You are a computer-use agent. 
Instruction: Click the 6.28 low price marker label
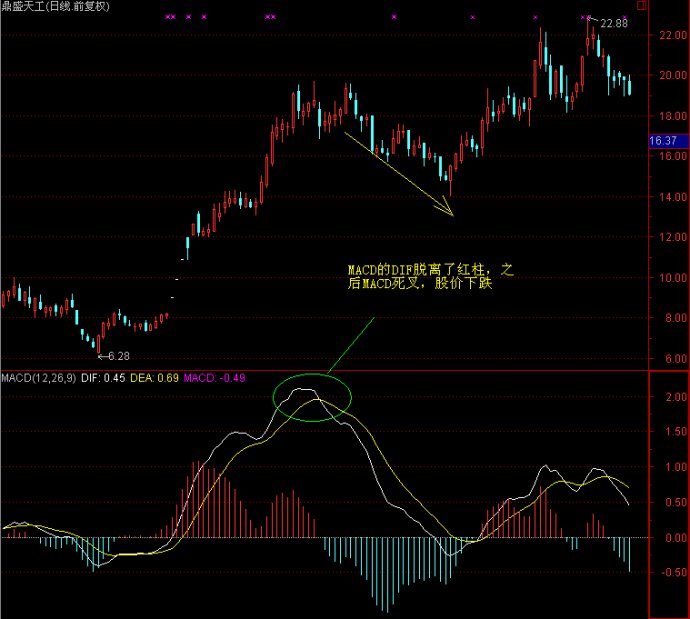[119, 356]
